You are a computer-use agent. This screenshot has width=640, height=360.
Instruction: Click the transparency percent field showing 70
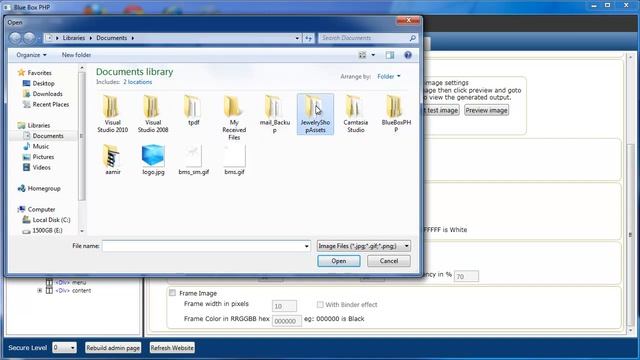pyautogui.click(x=466, y=276)
